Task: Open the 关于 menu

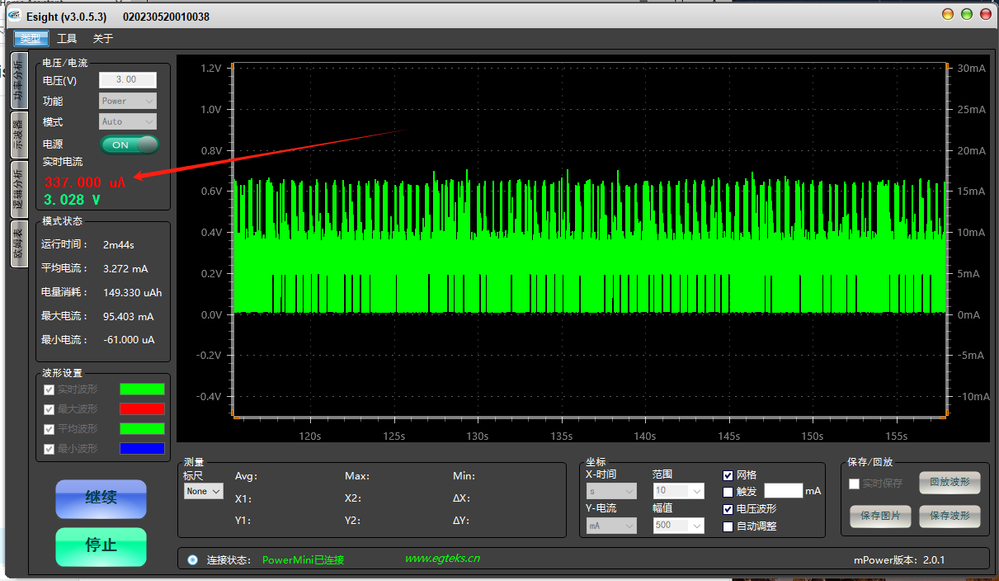Action: [103, 39]
